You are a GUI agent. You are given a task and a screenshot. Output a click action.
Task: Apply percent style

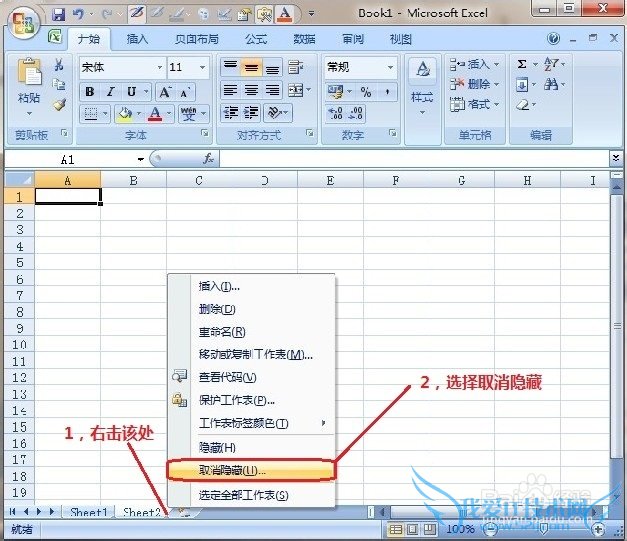coord(365,92)
